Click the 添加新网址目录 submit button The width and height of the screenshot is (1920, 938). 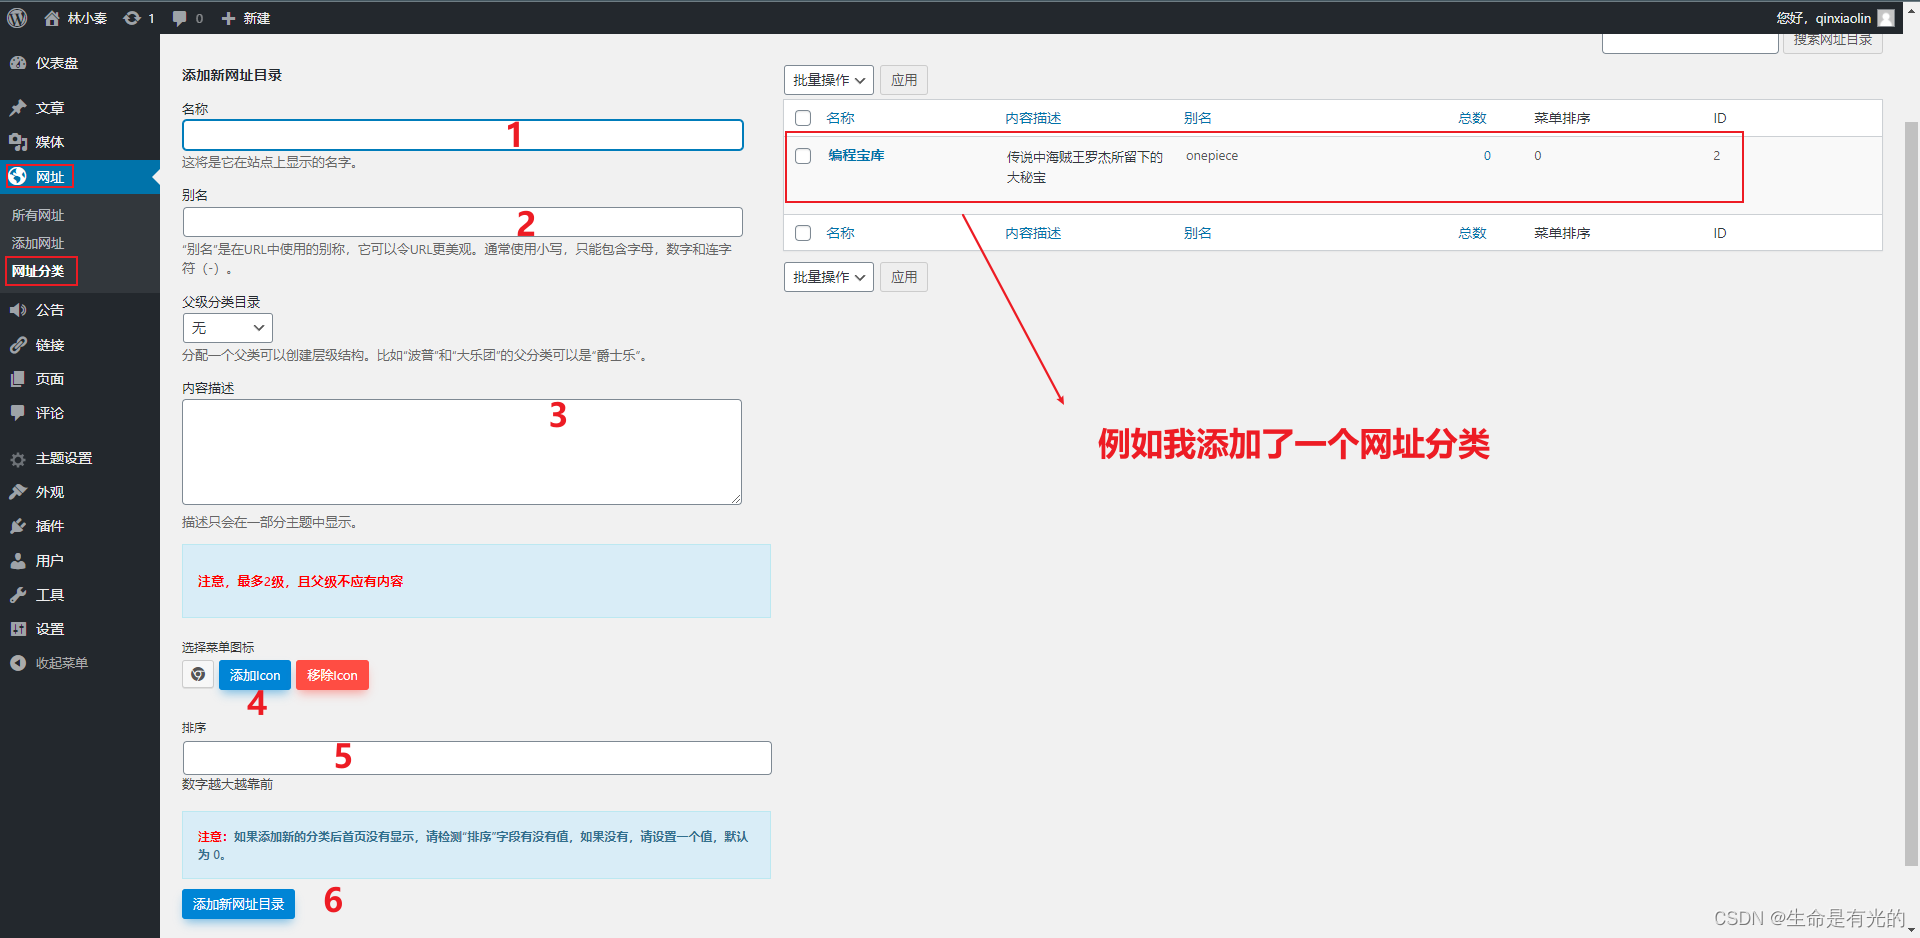(238, 904)
